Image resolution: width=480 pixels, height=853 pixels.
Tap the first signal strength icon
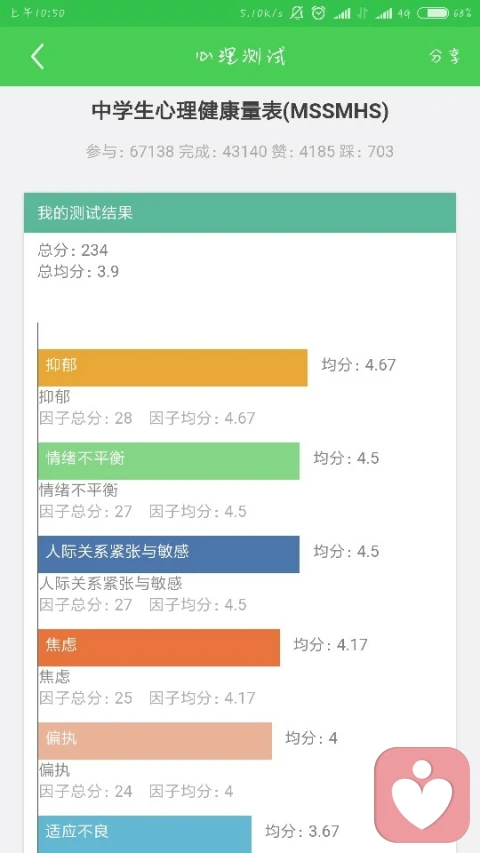[x=342, y=14]
